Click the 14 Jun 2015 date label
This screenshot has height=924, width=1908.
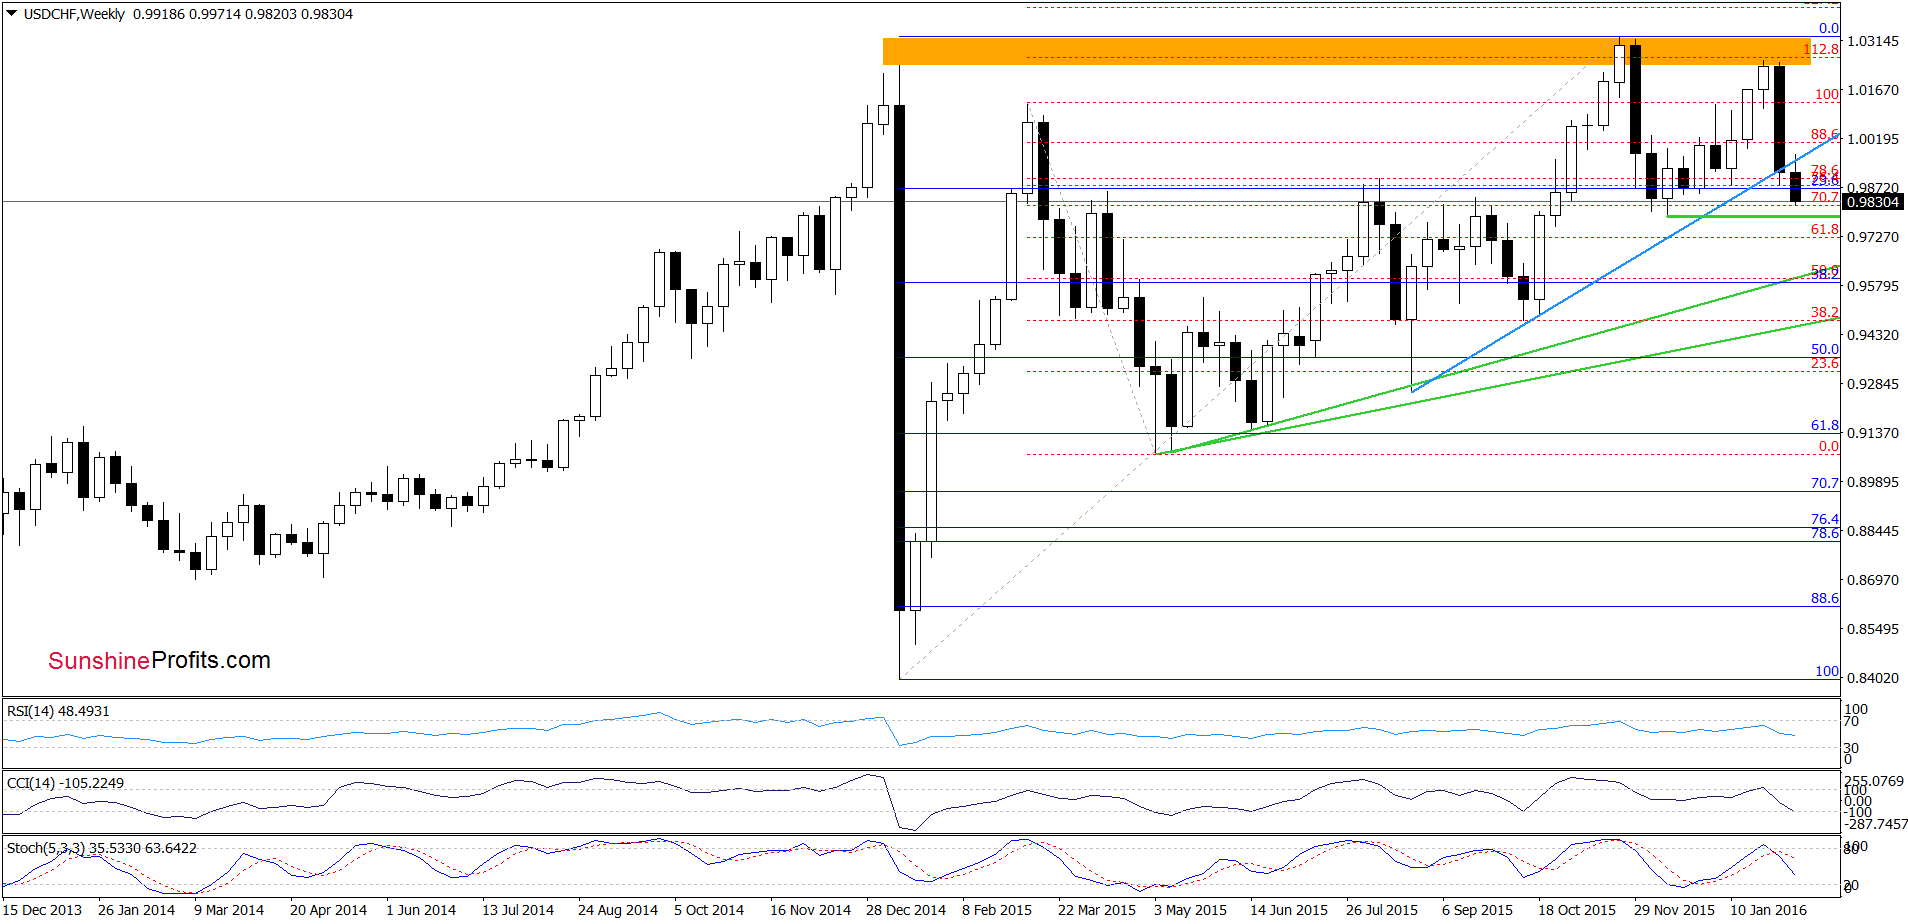point(1289,910)
